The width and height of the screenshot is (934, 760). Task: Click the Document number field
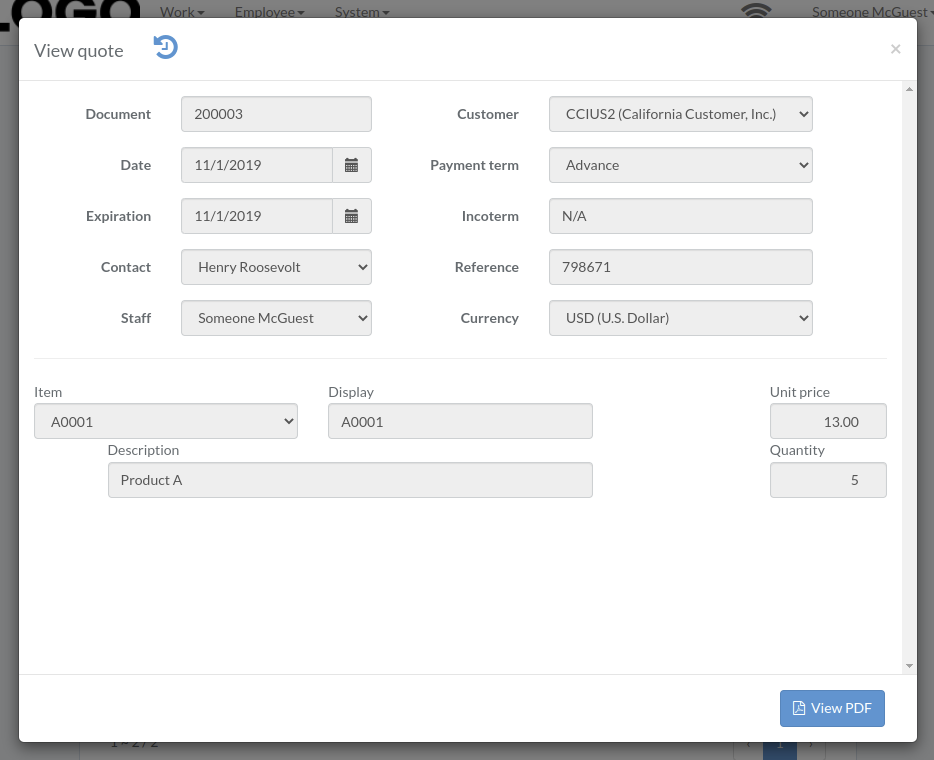(276, 114)
